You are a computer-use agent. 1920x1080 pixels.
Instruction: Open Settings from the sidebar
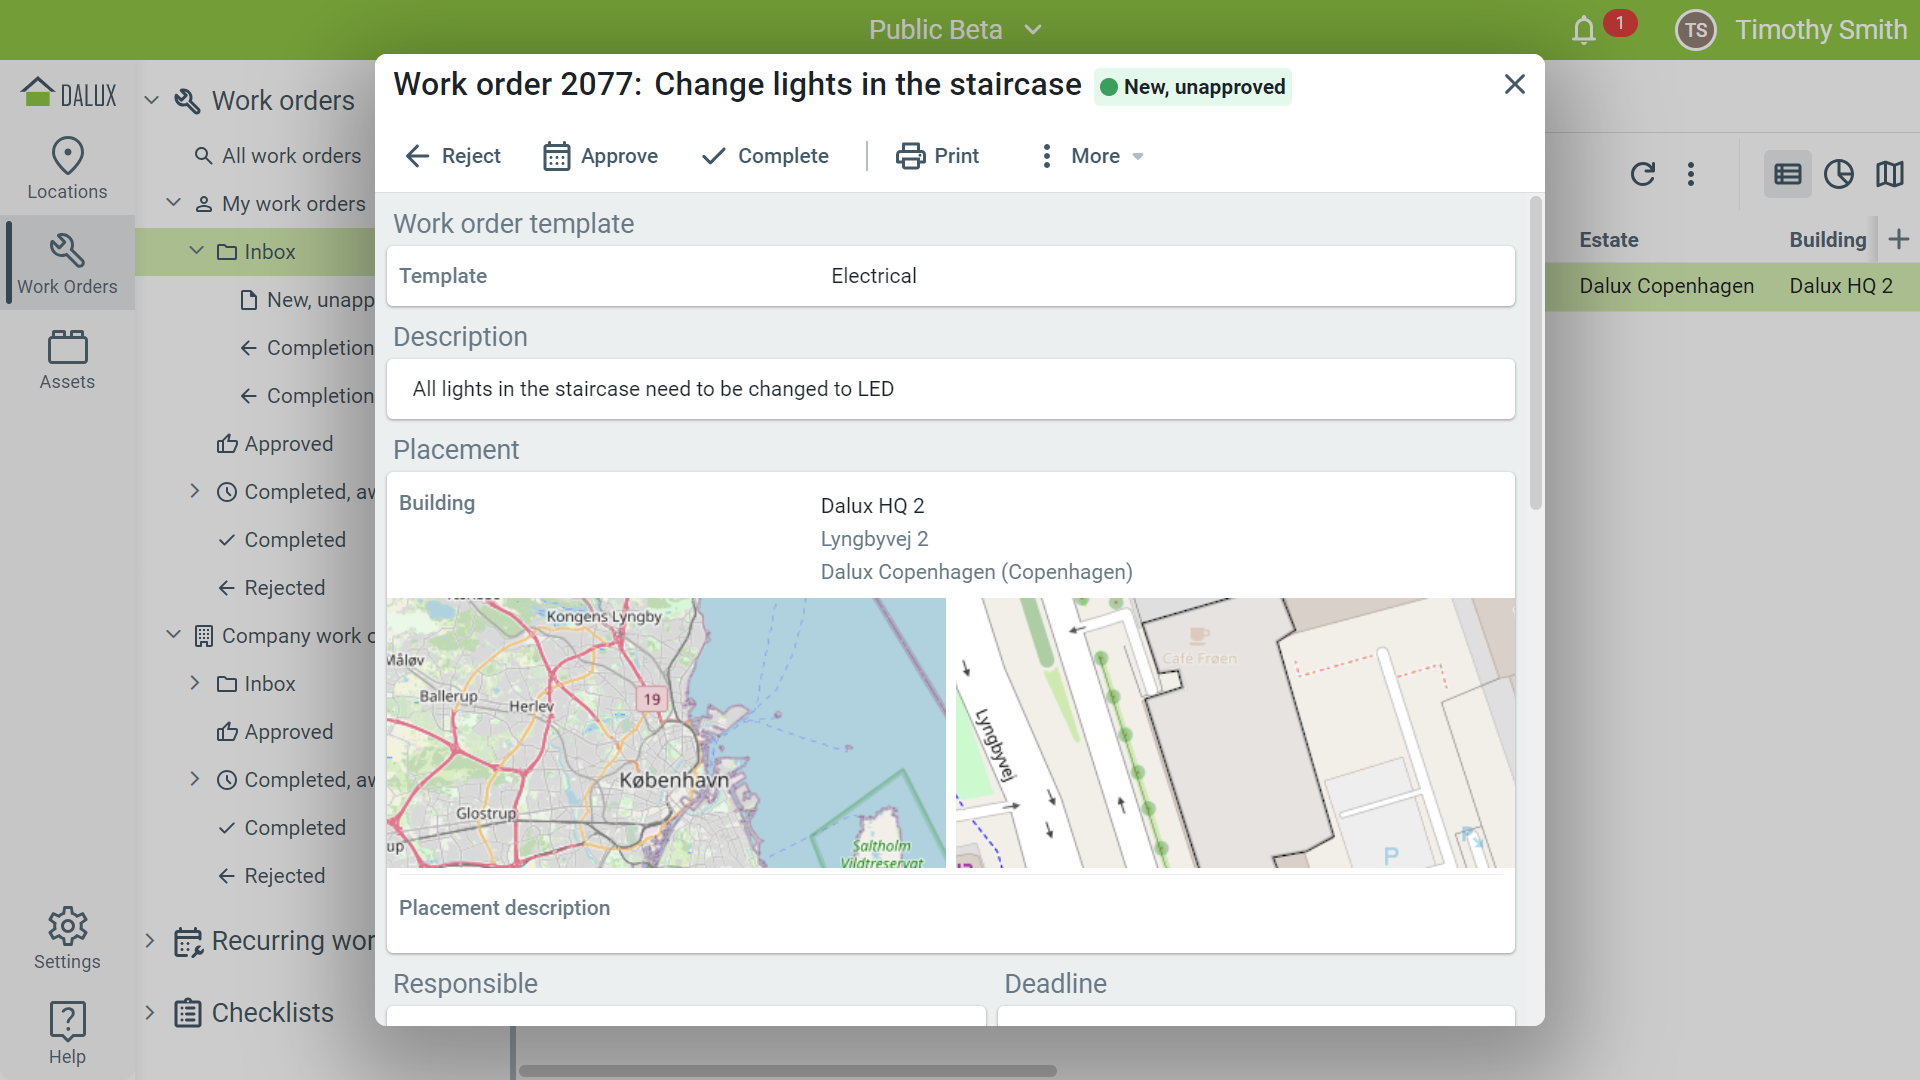pyautogui.click(x=67, y=938)
